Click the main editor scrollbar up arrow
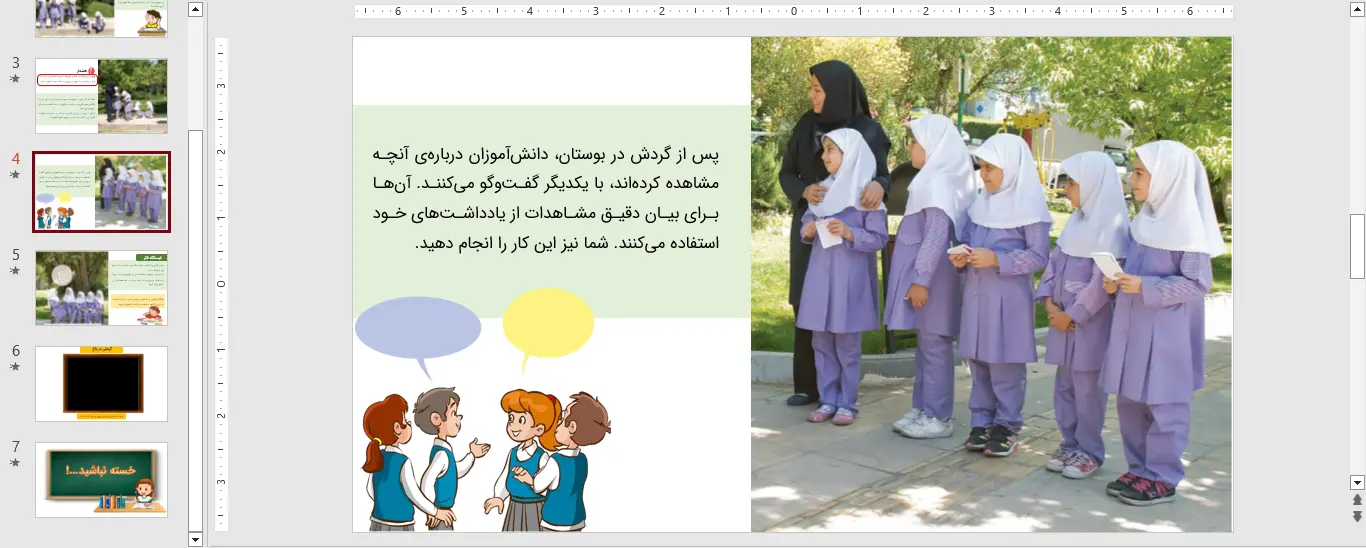This screenshot has height=548, width=1366. [x=1357, y=9]
